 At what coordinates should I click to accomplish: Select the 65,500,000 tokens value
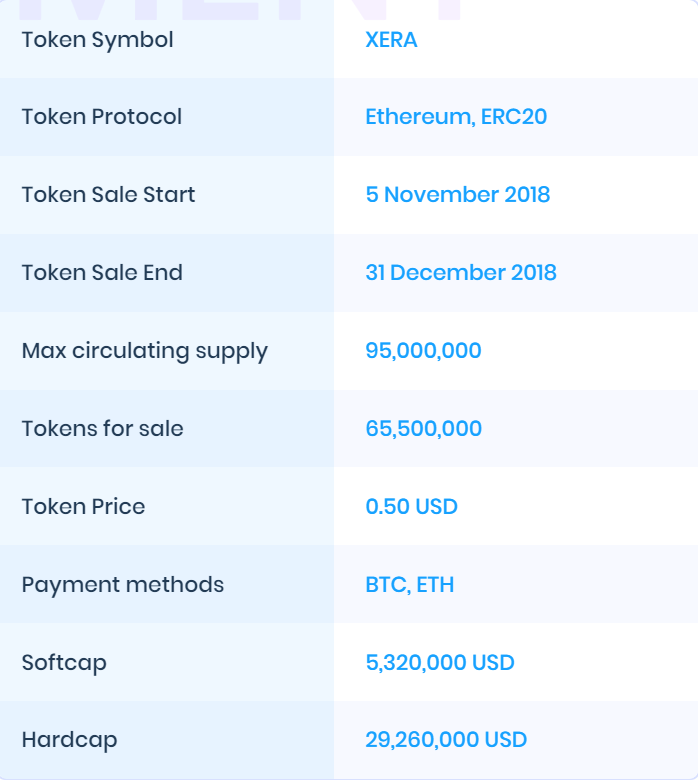click(423, 429)
